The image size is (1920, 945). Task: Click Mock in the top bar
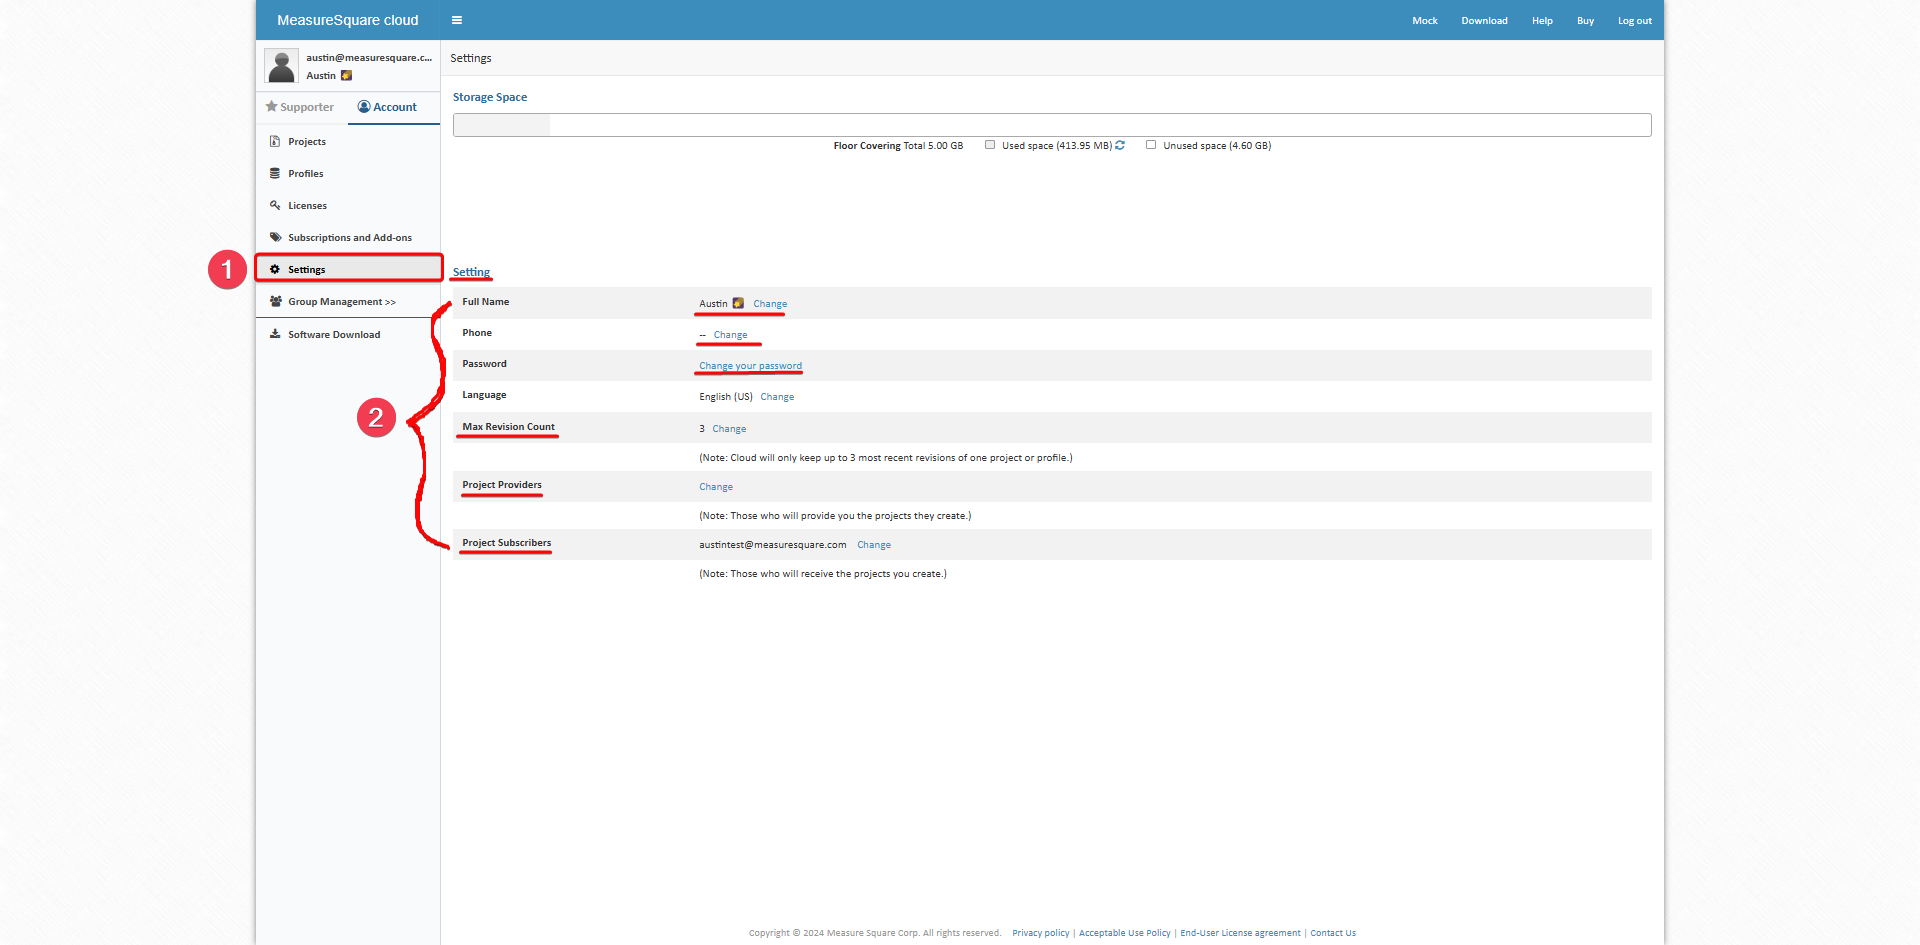click(x=1425, y=21)
